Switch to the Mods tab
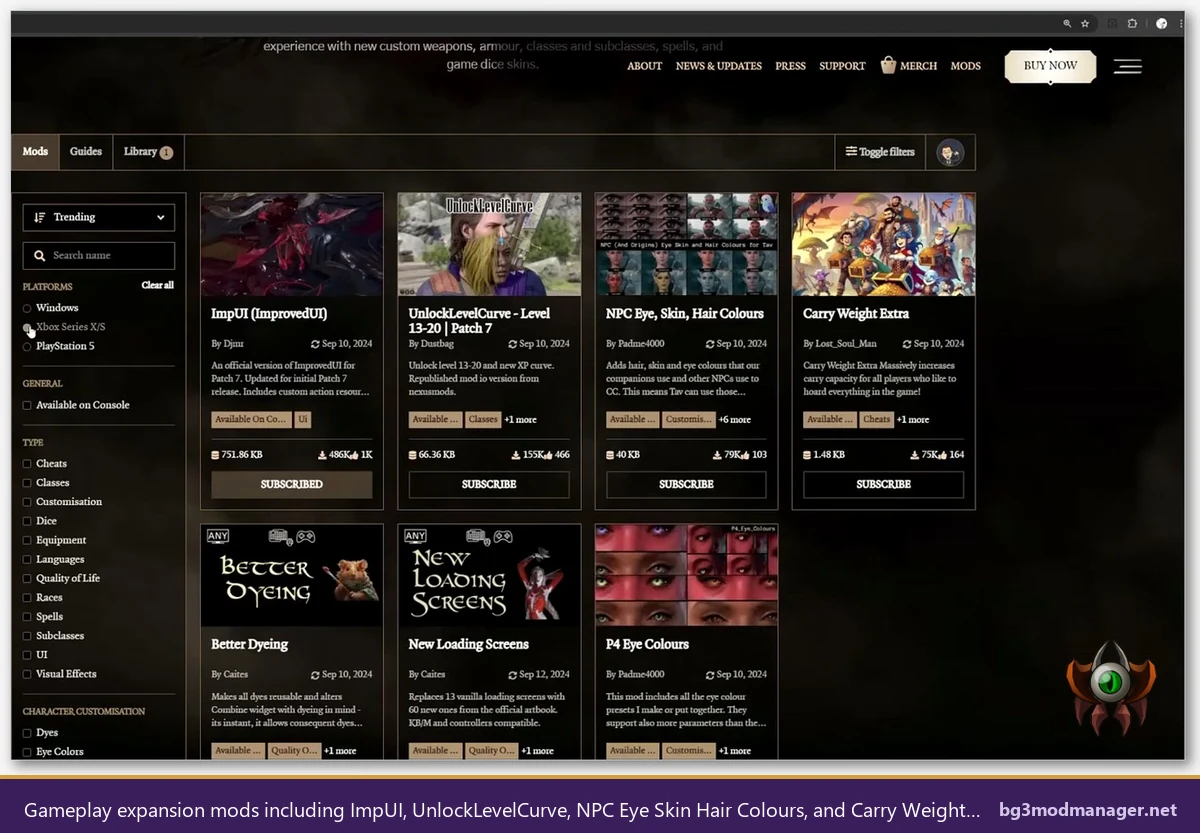 tap(35, 152)
